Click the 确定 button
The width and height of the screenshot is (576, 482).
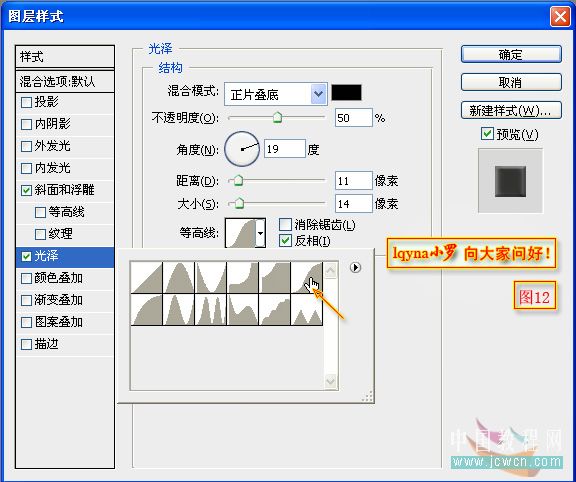pos(511,54)
